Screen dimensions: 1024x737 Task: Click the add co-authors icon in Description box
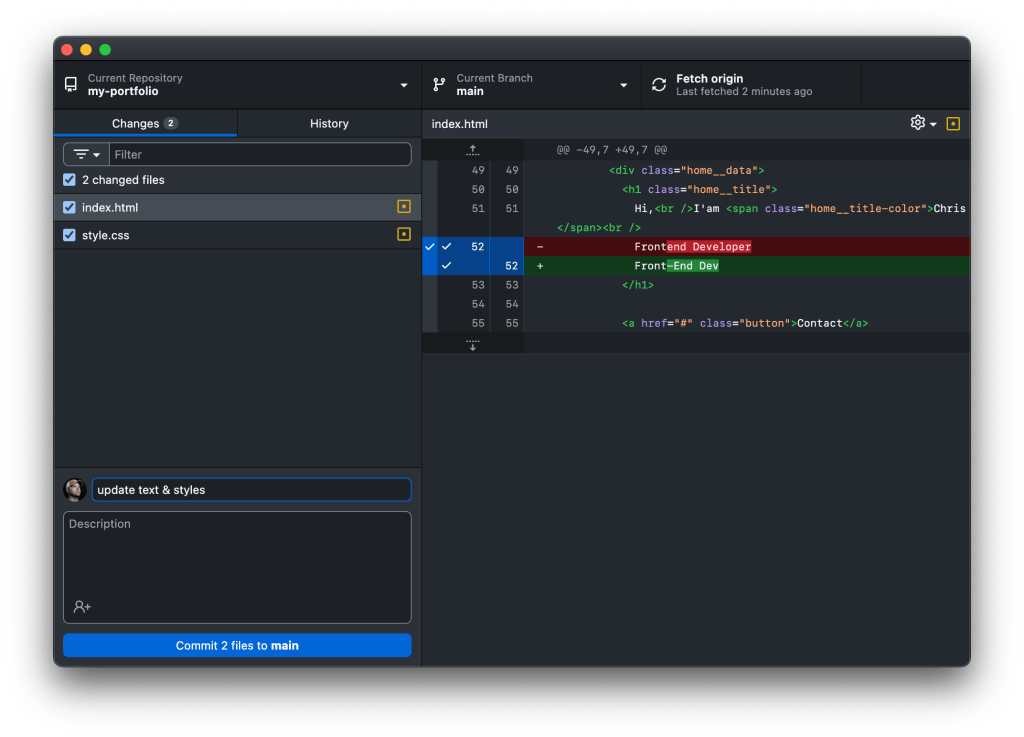[80, 606]
